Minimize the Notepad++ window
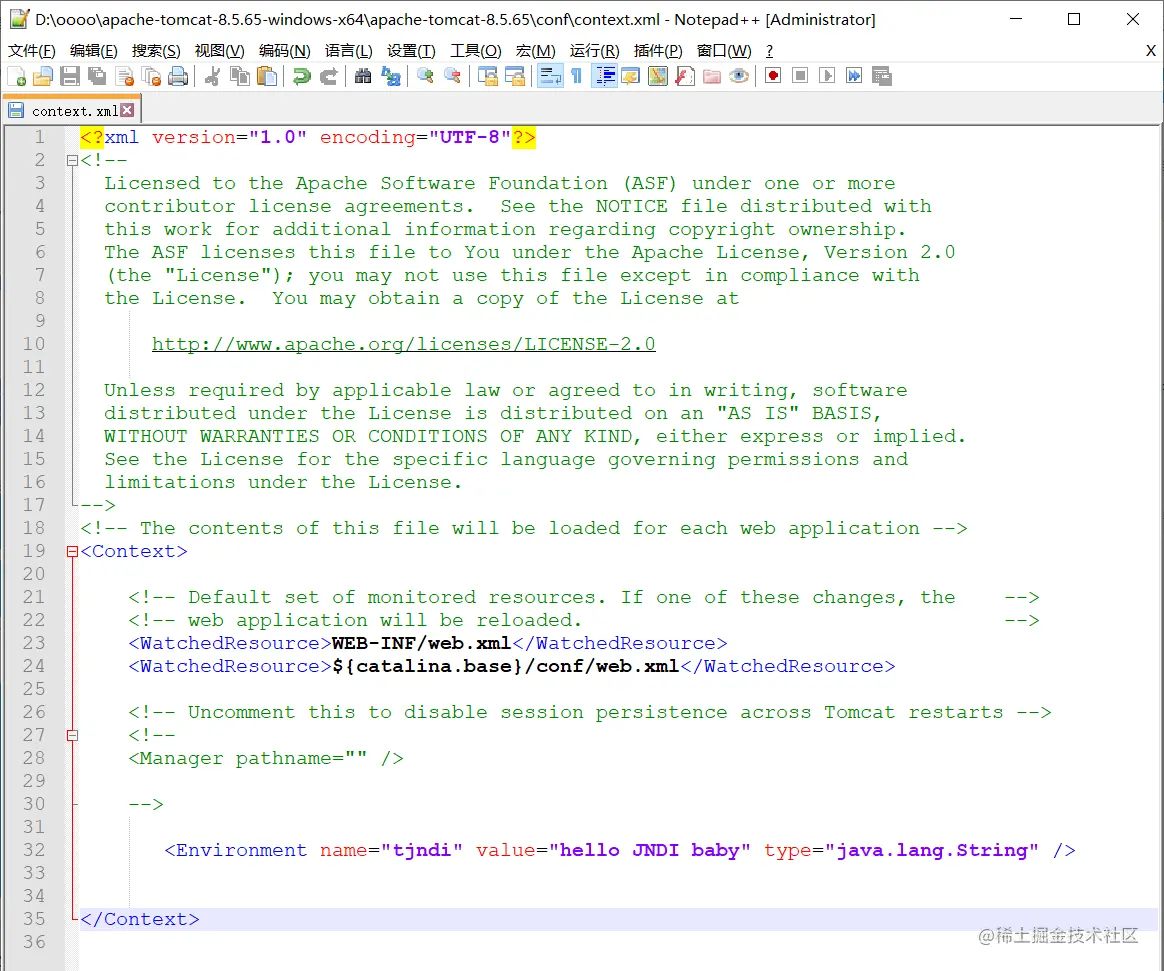 (1016, 19)
